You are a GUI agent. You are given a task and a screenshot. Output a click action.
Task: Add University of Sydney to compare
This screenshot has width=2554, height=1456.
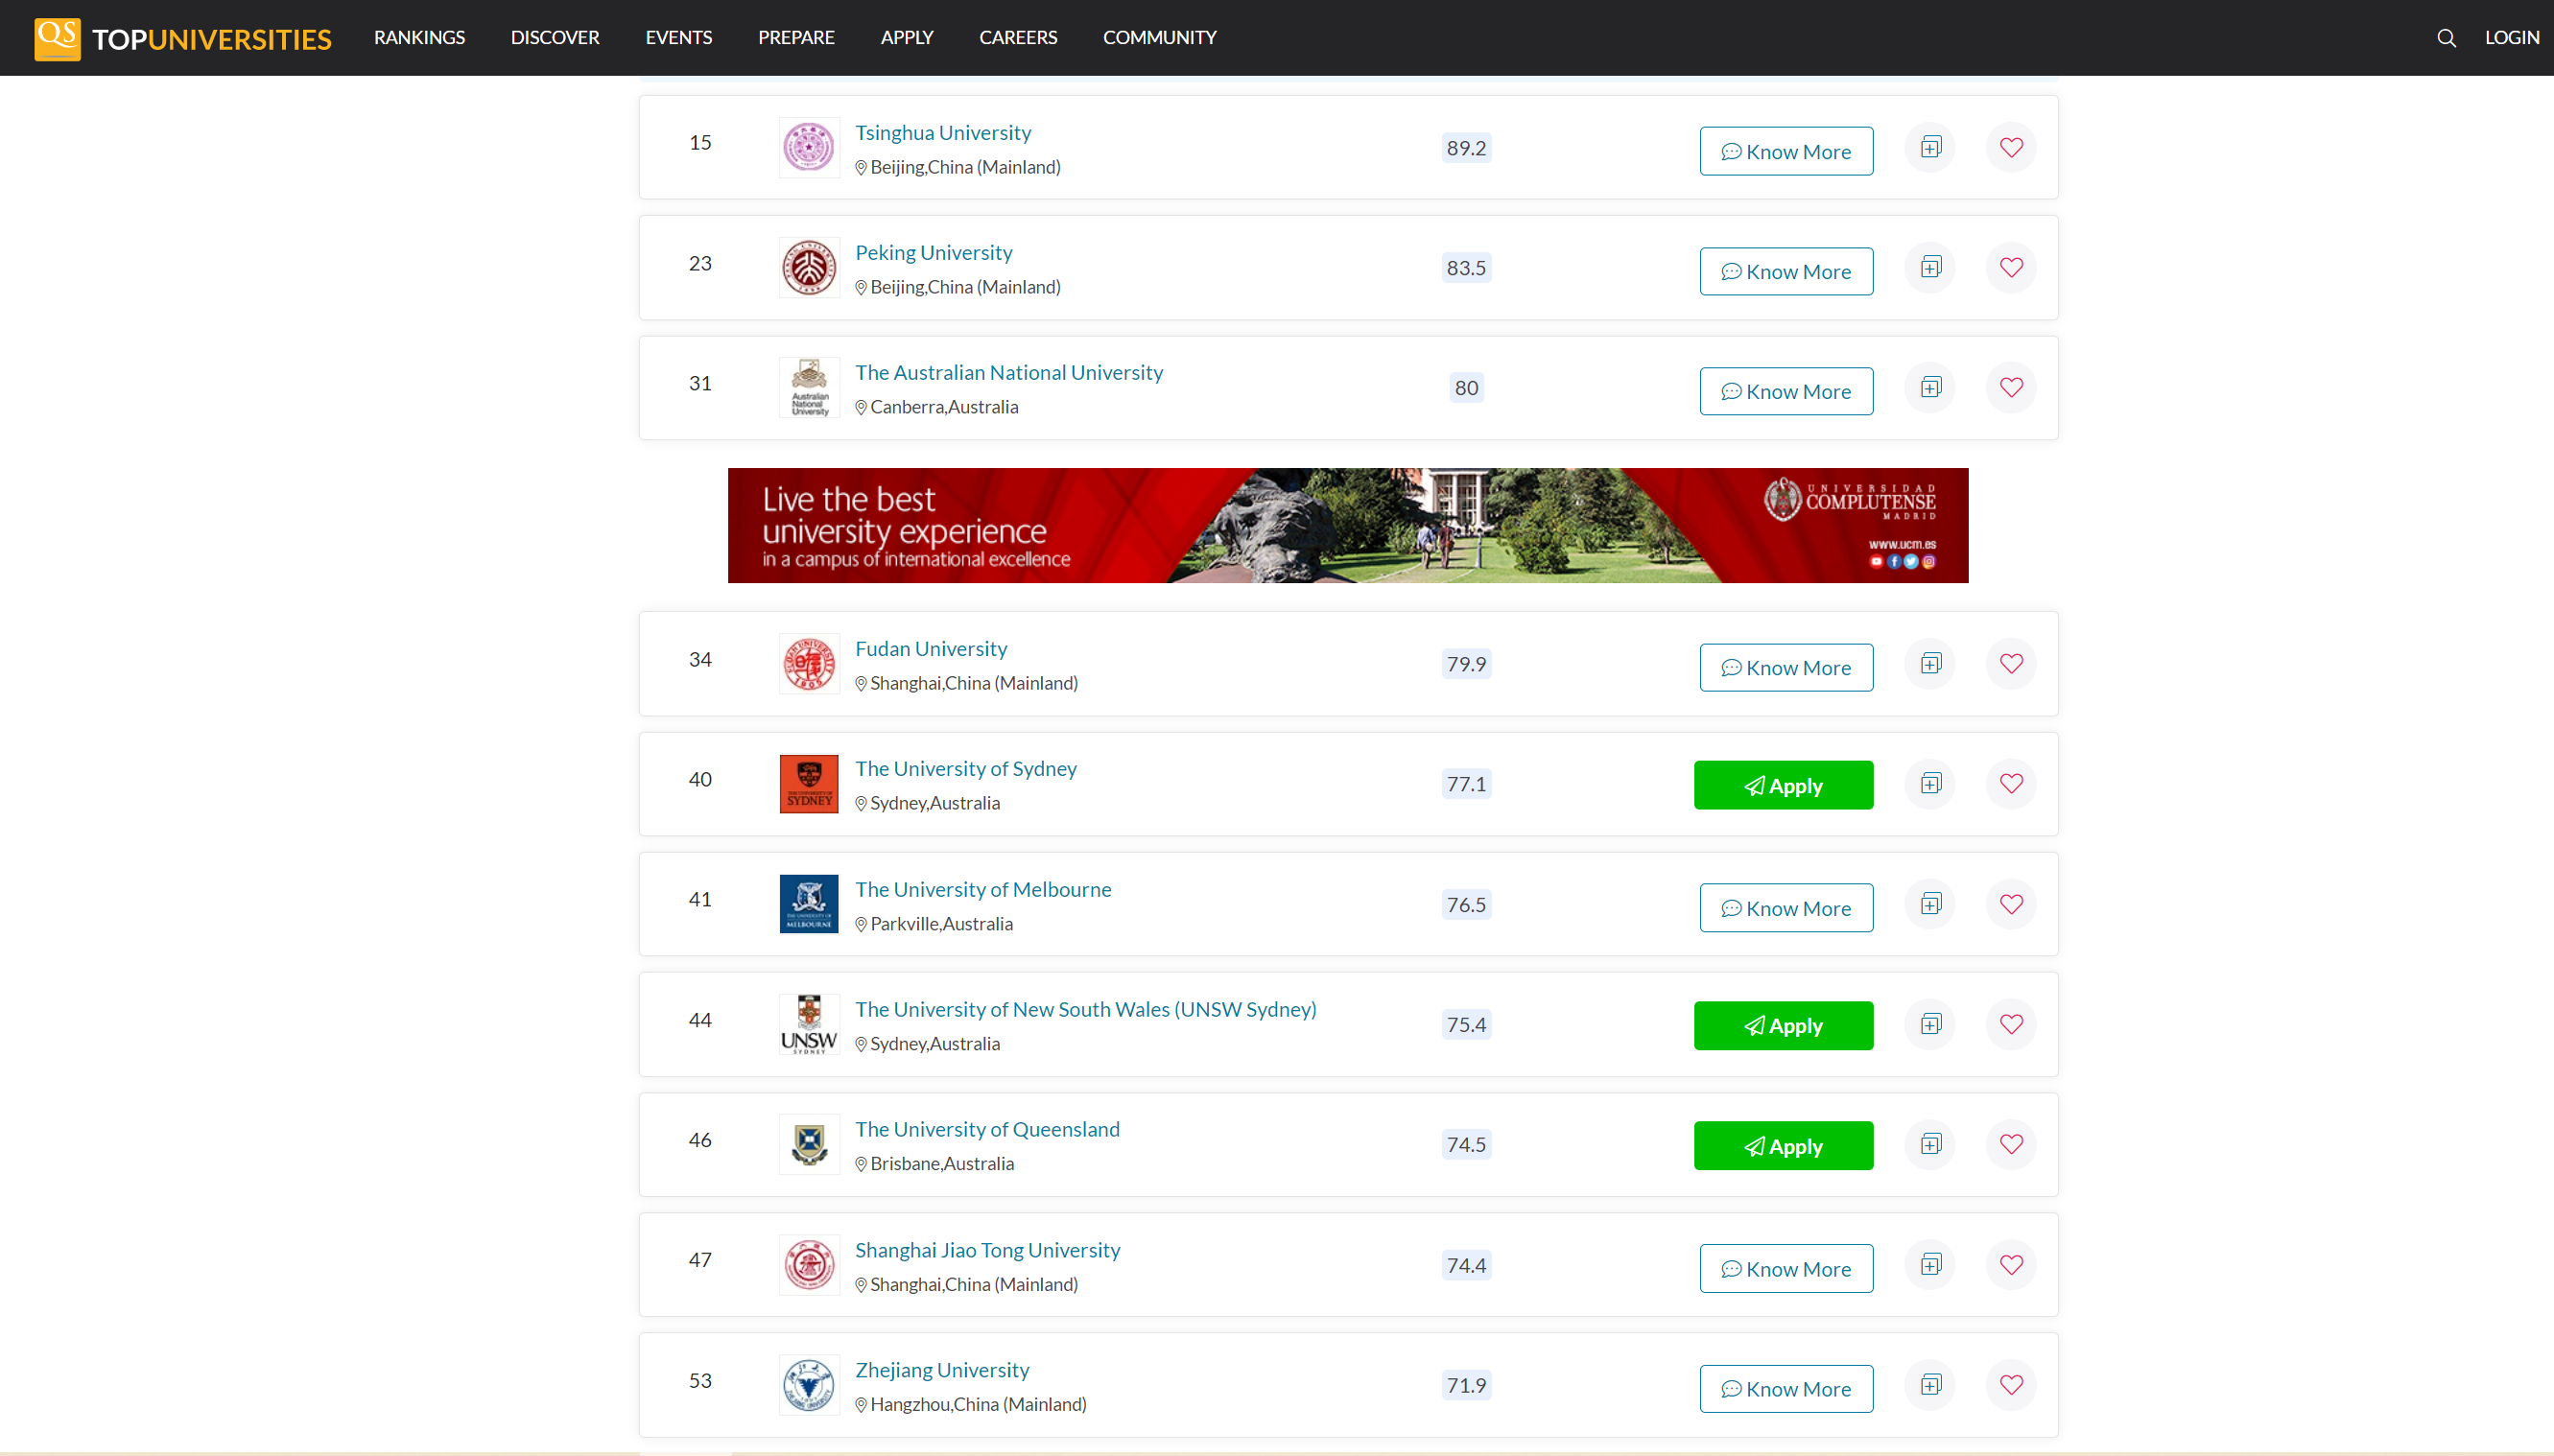click(x=1930, y=784)
